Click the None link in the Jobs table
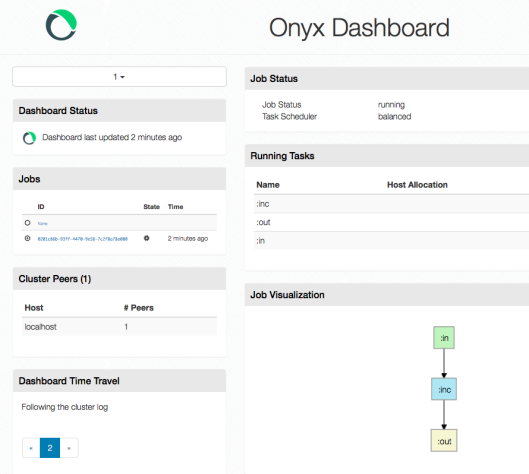The height and width of the screenshot is (474, 529). tap(43, 223)
